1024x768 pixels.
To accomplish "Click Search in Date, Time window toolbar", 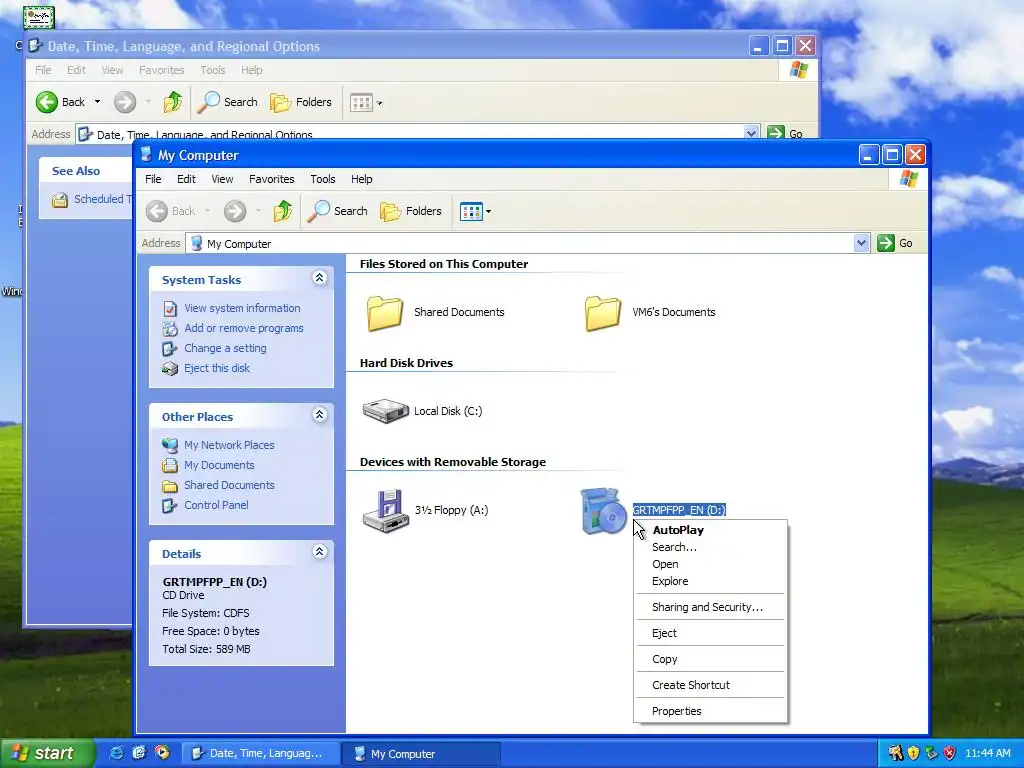I will pyautogui.click(x=227, y=102).
